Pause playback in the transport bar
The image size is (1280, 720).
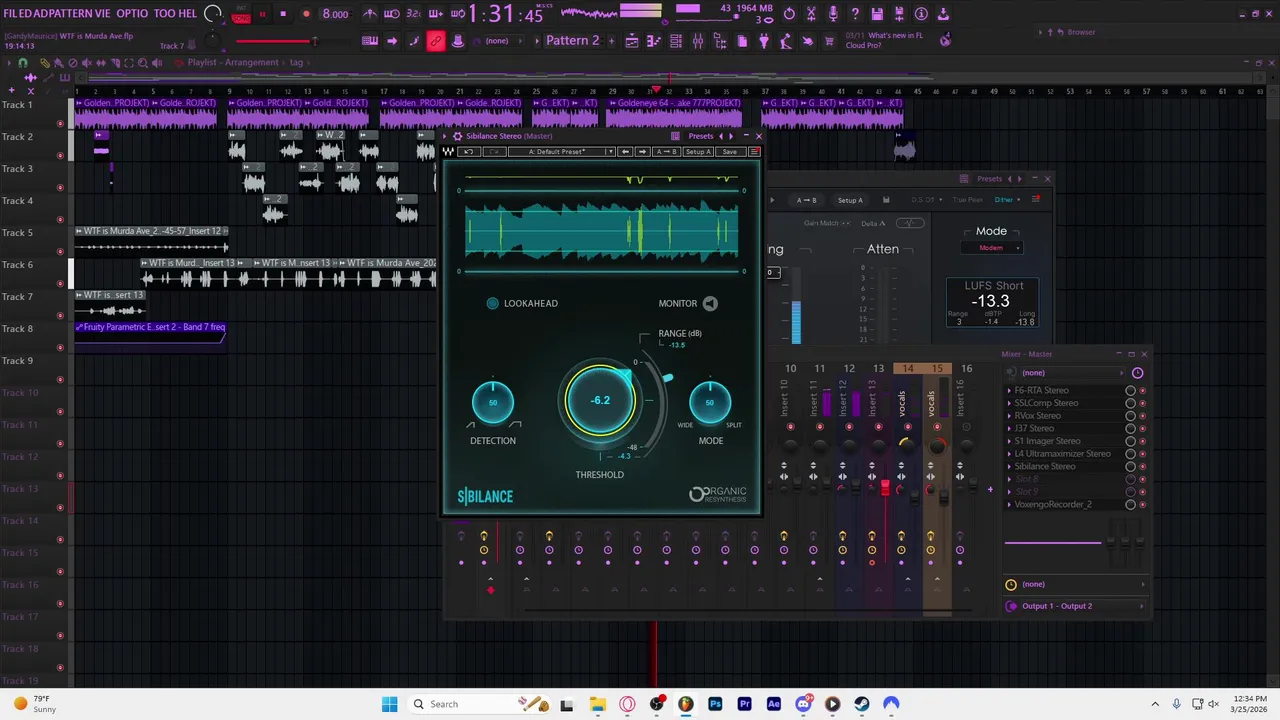262,14
